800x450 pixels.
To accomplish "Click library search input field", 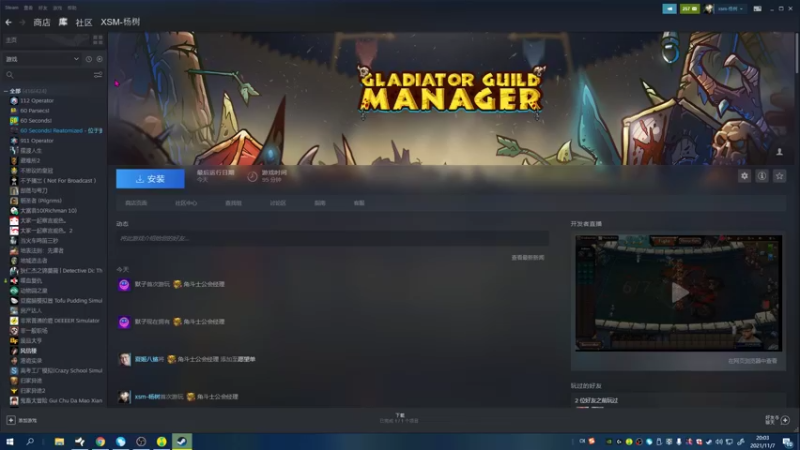I will (54, 75).
